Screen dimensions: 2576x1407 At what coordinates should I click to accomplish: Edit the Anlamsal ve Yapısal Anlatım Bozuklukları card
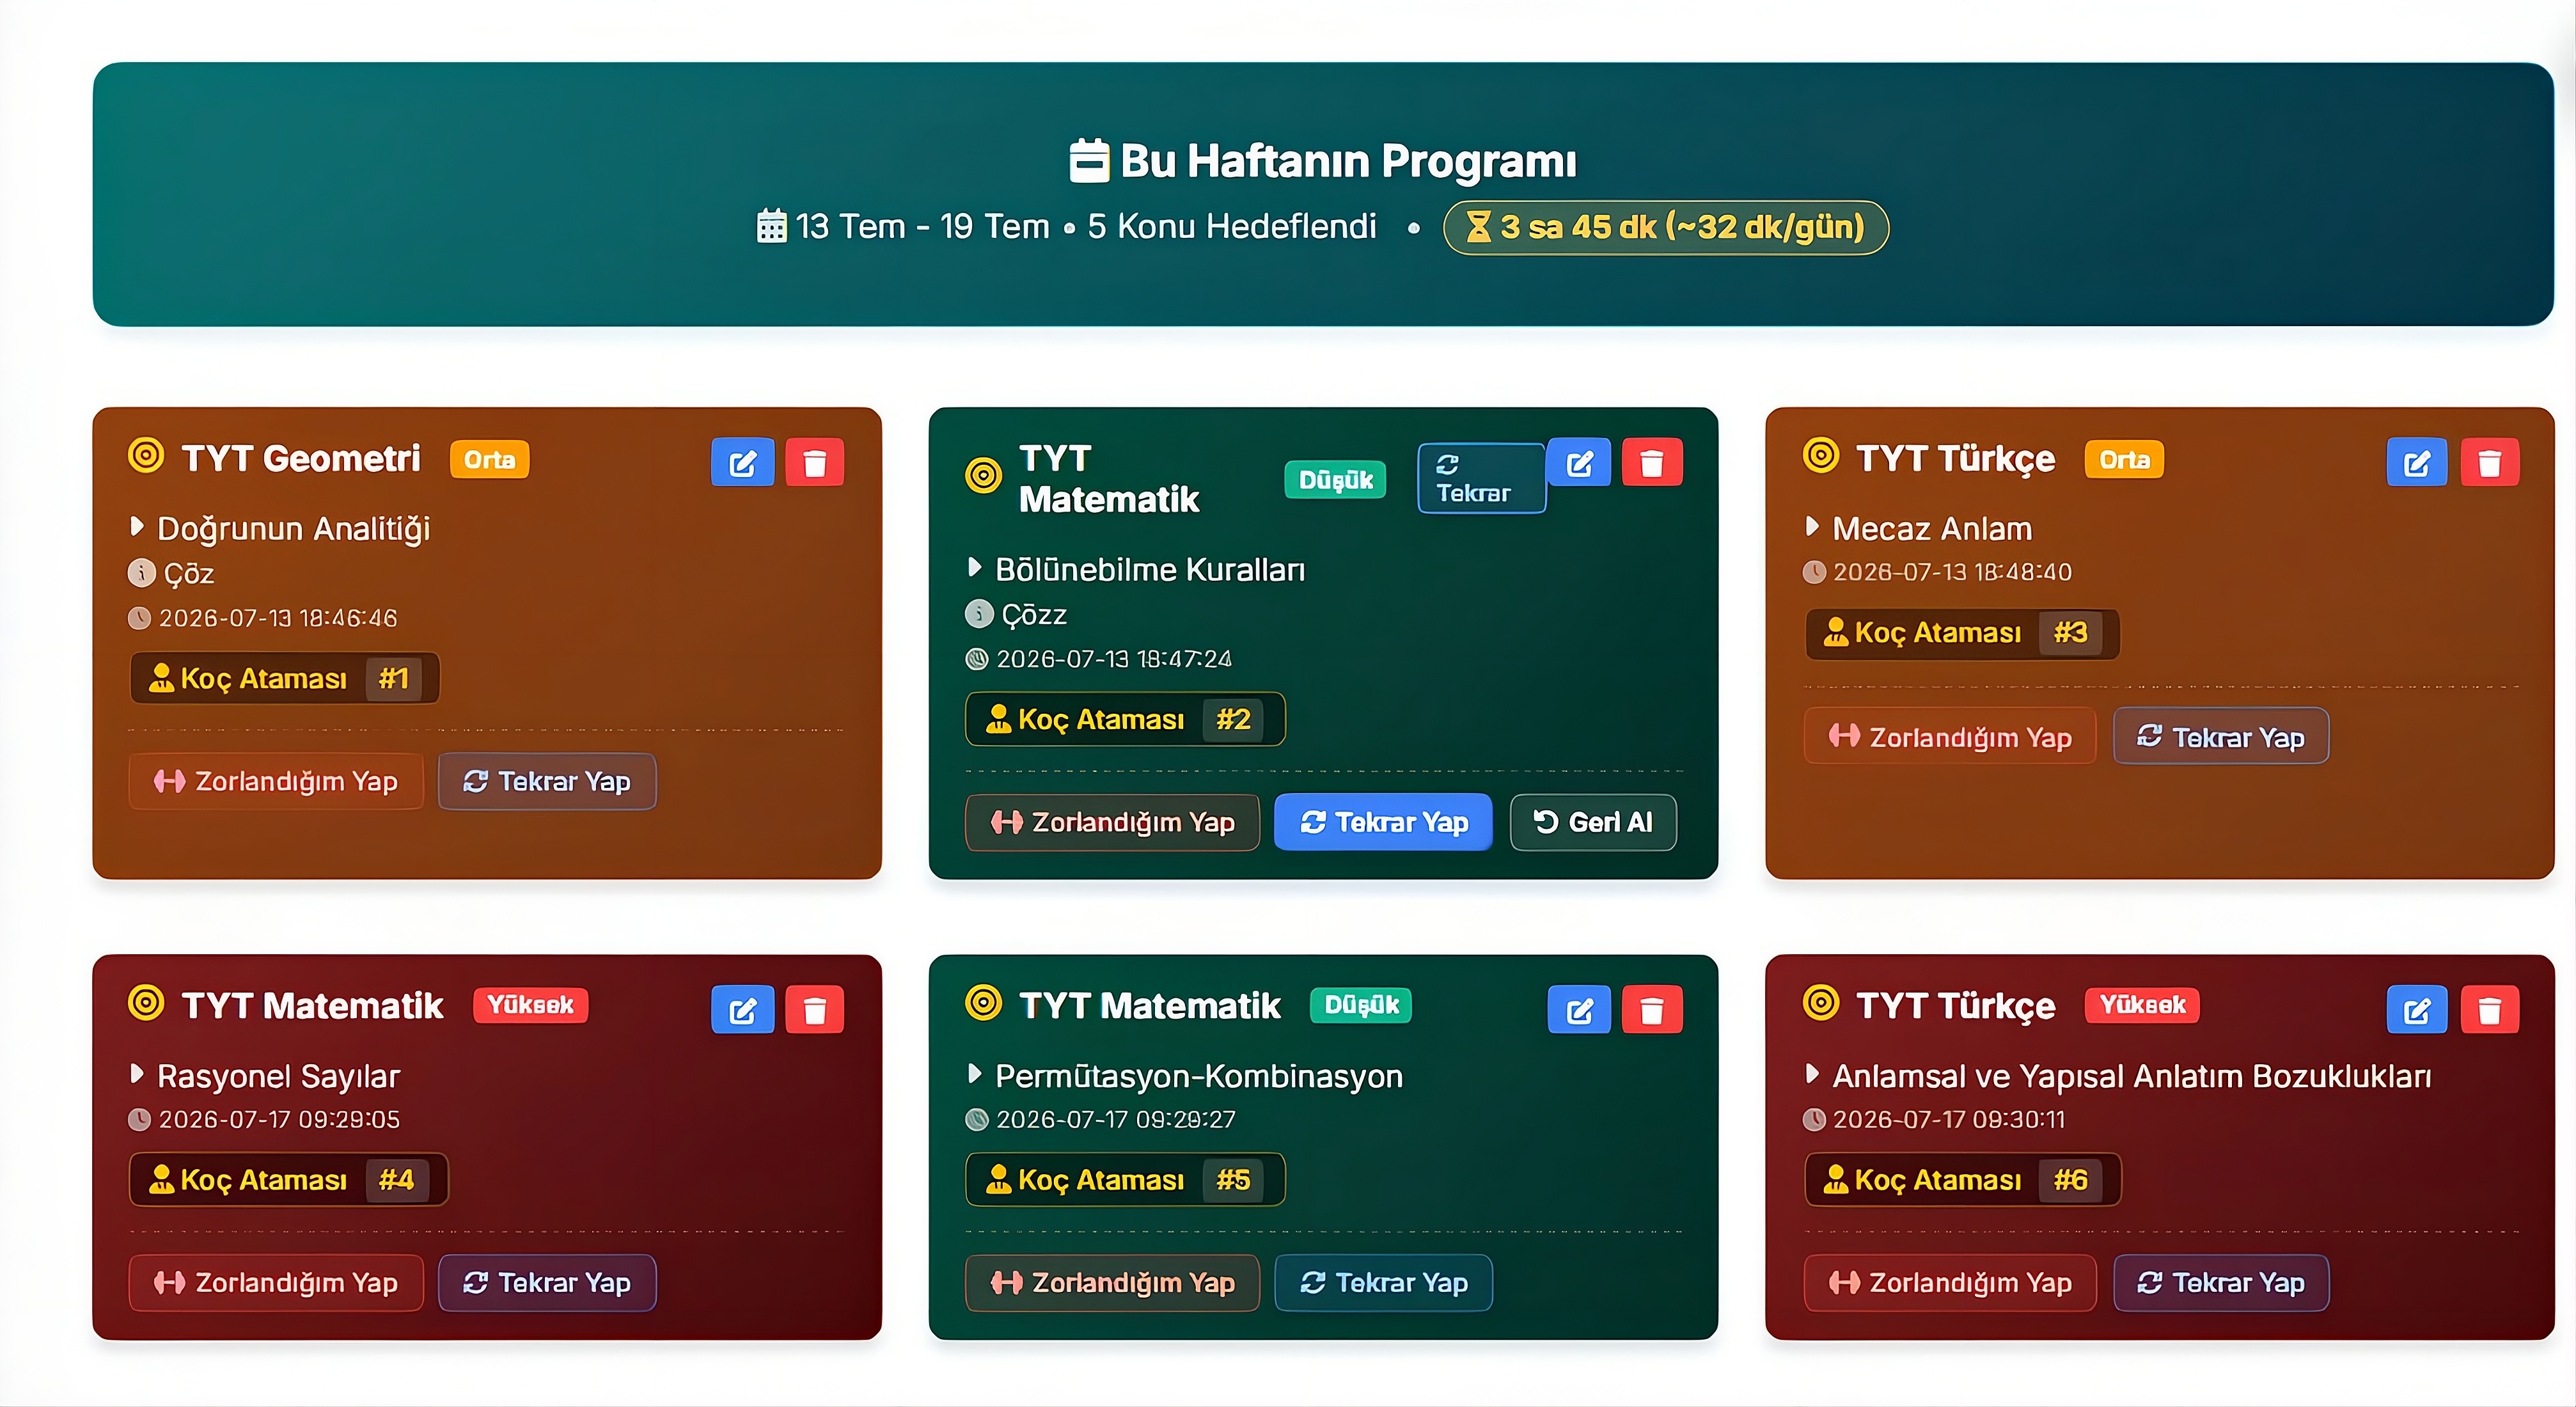pos(2417,1010)
